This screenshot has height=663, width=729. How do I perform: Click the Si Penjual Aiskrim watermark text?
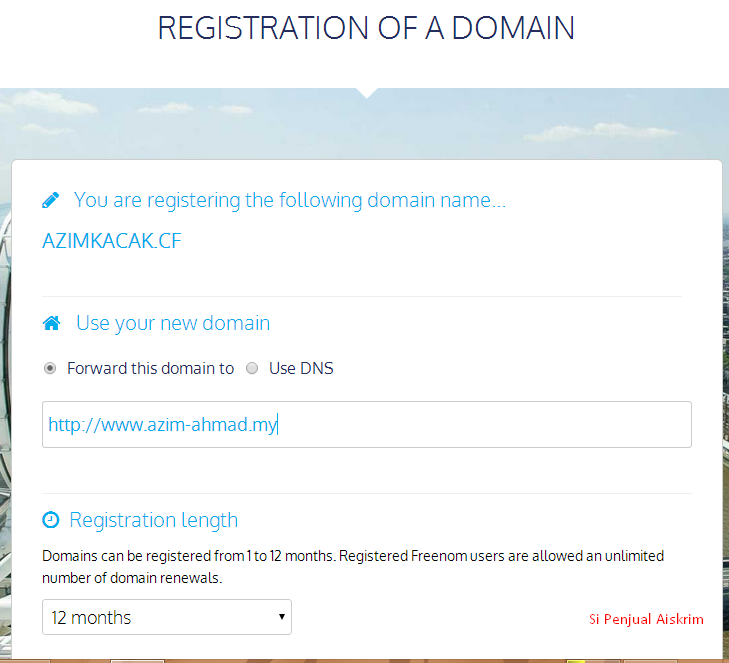[646, 619]
